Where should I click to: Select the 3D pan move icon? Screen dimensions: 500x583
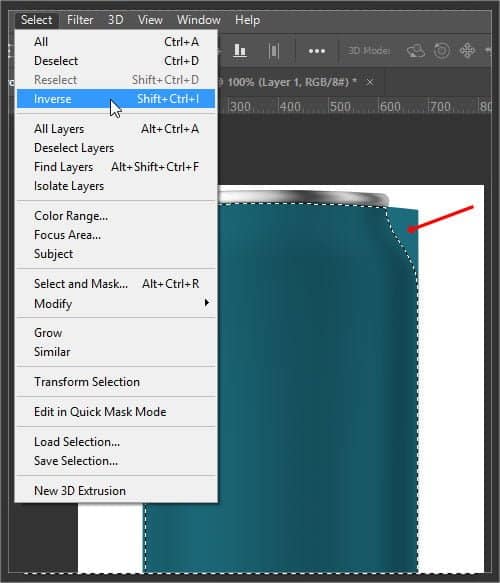(x=467, y=50)
